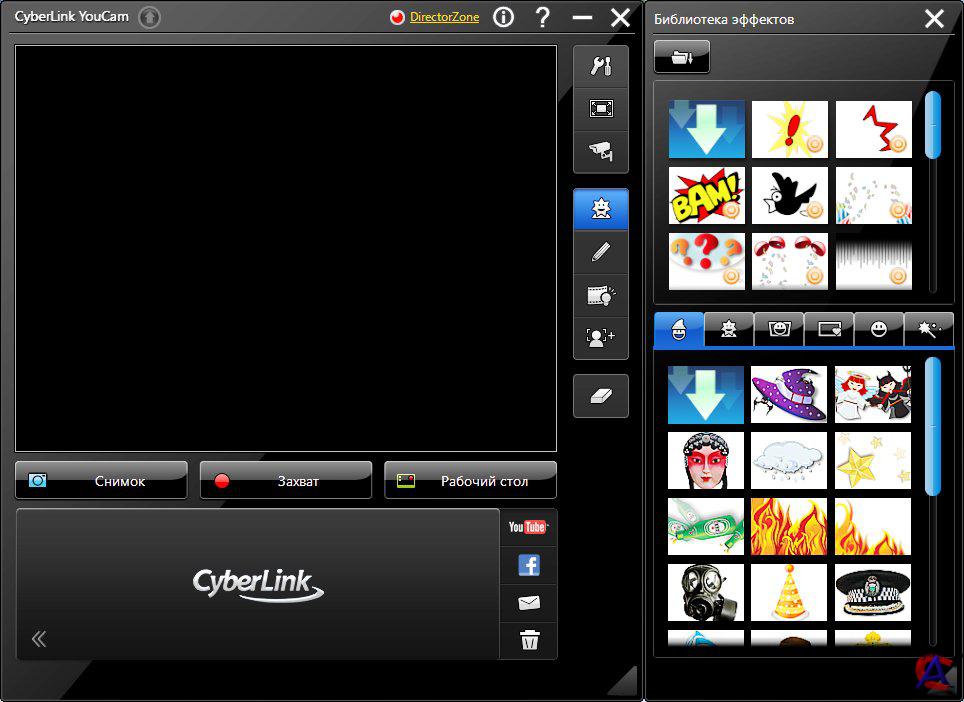Click the upgrade arrow next to YouCam title
This screenshot has width=964, height=702.
click(149, 17)
